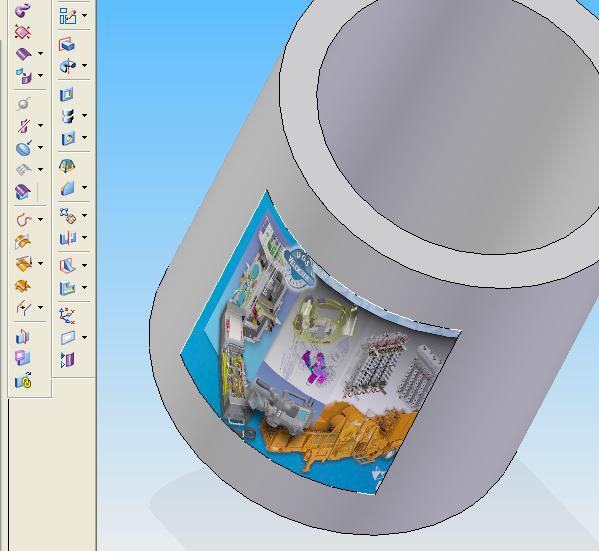Screen dimensions: 599x551
Task: Select the pink and blue overlapping boxes icon
Action: pos(23,358)
